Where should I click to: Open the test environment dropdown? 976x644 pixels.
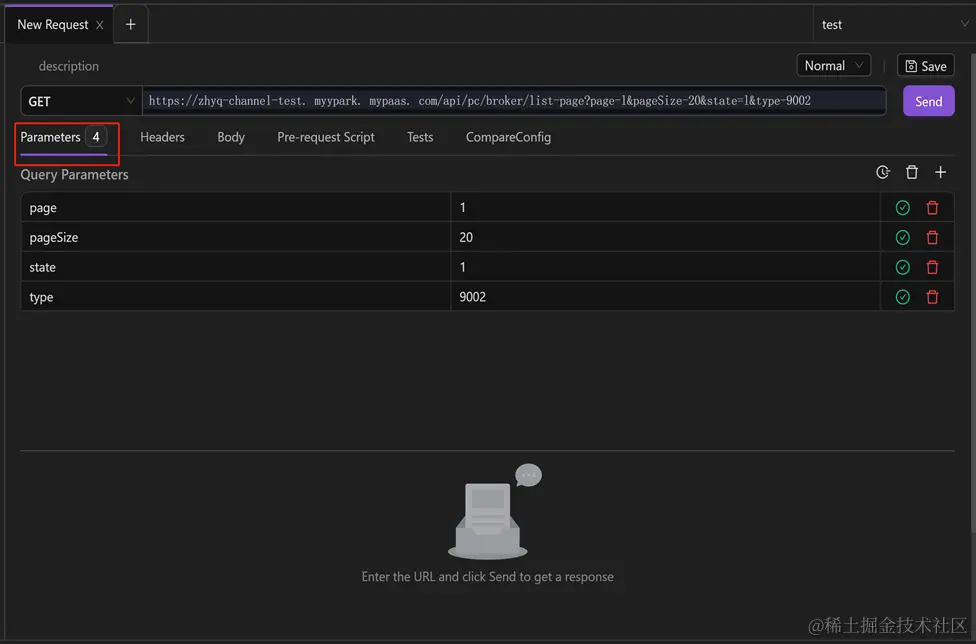tap(894, 24)
